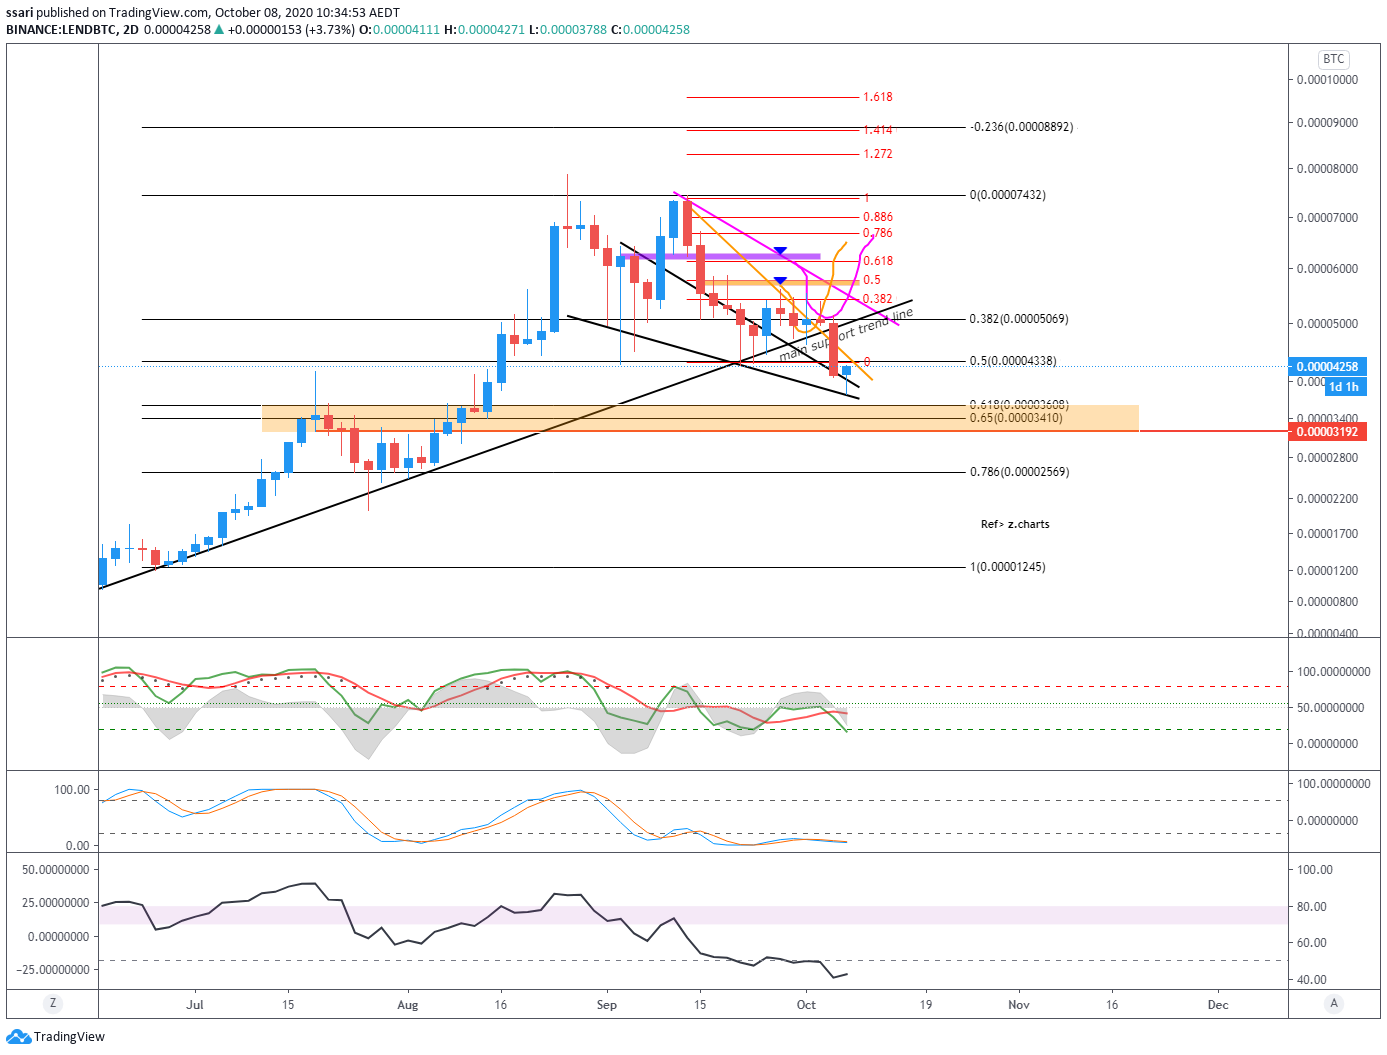Click the Sep label on the time axis
The width and height of the screenshot is (1387, 1055).
click(x=607, y=1005)
